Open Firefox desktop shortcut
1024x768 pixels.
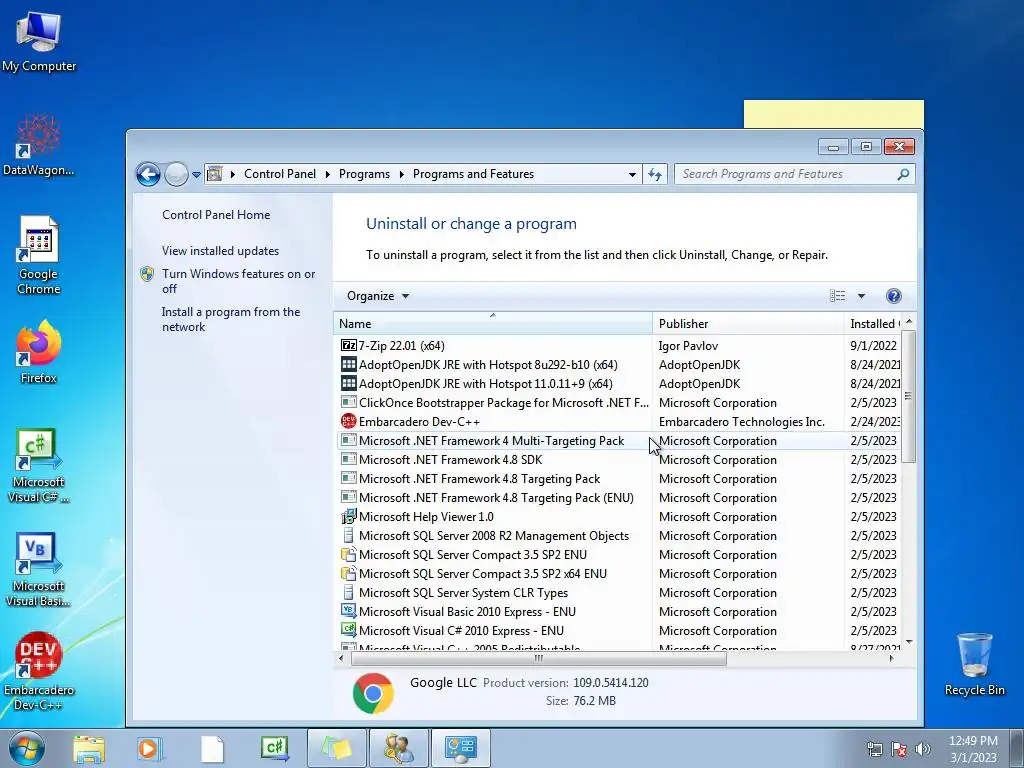pyautogui.click(x=39, y=351)
